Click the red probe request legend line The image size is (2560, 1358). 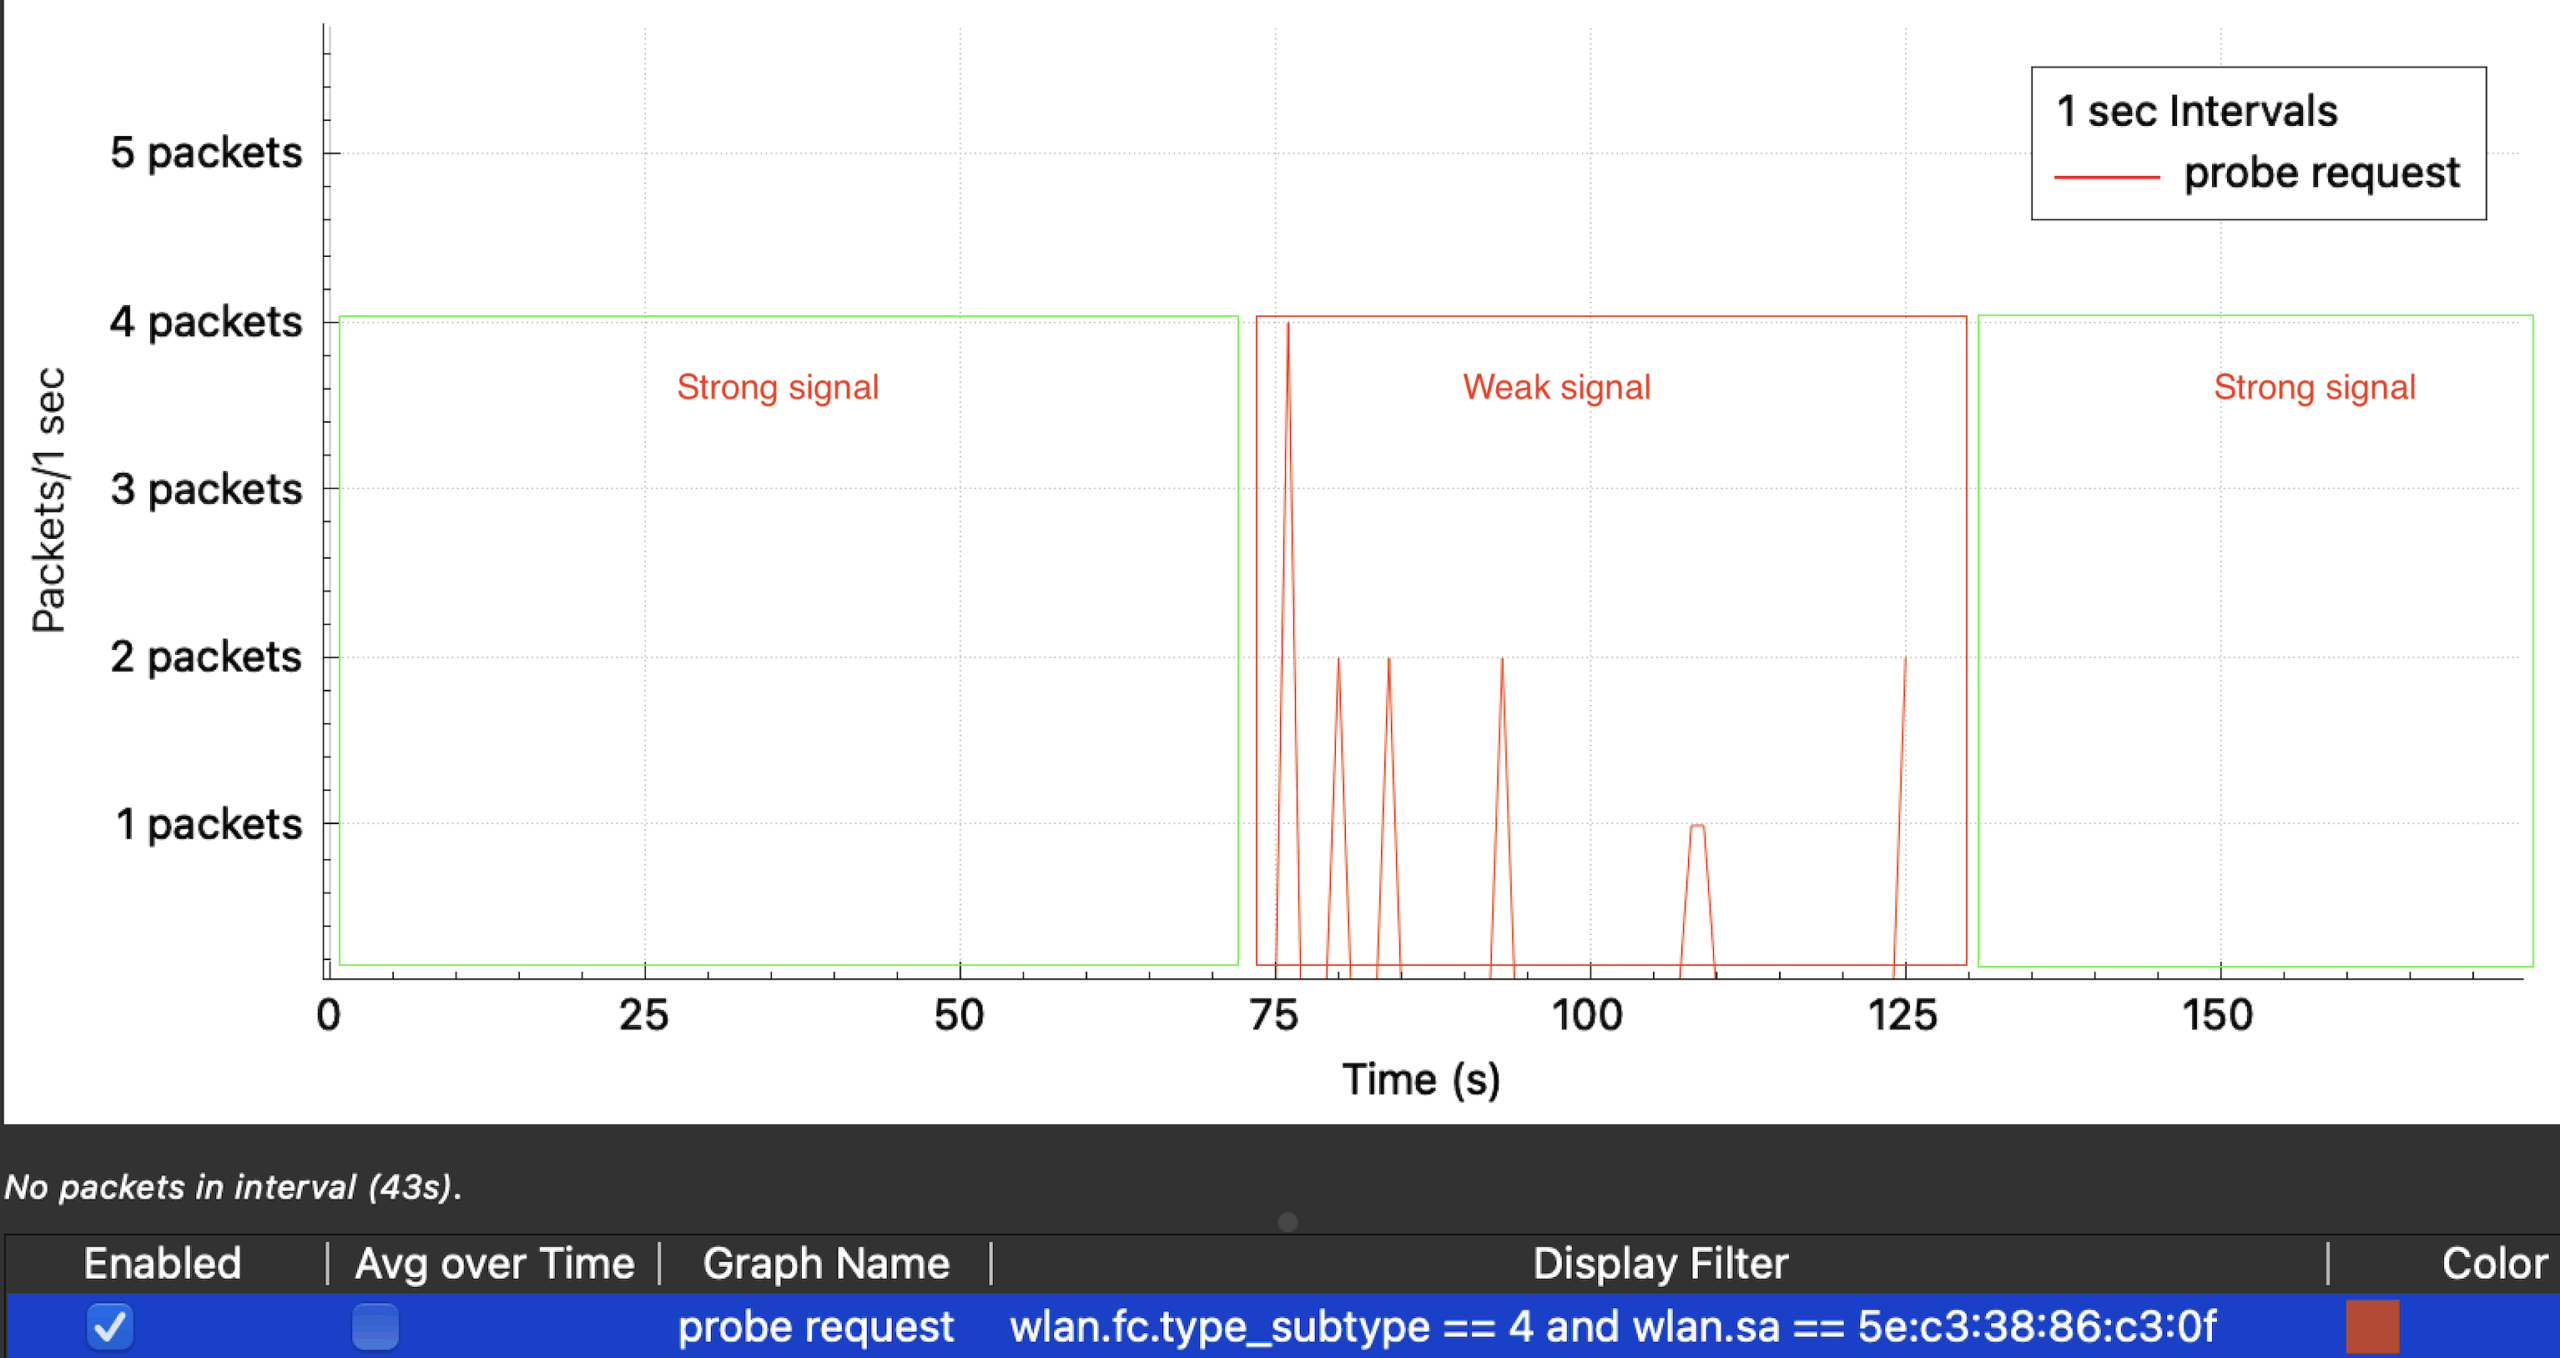[x=2106, y=177]
